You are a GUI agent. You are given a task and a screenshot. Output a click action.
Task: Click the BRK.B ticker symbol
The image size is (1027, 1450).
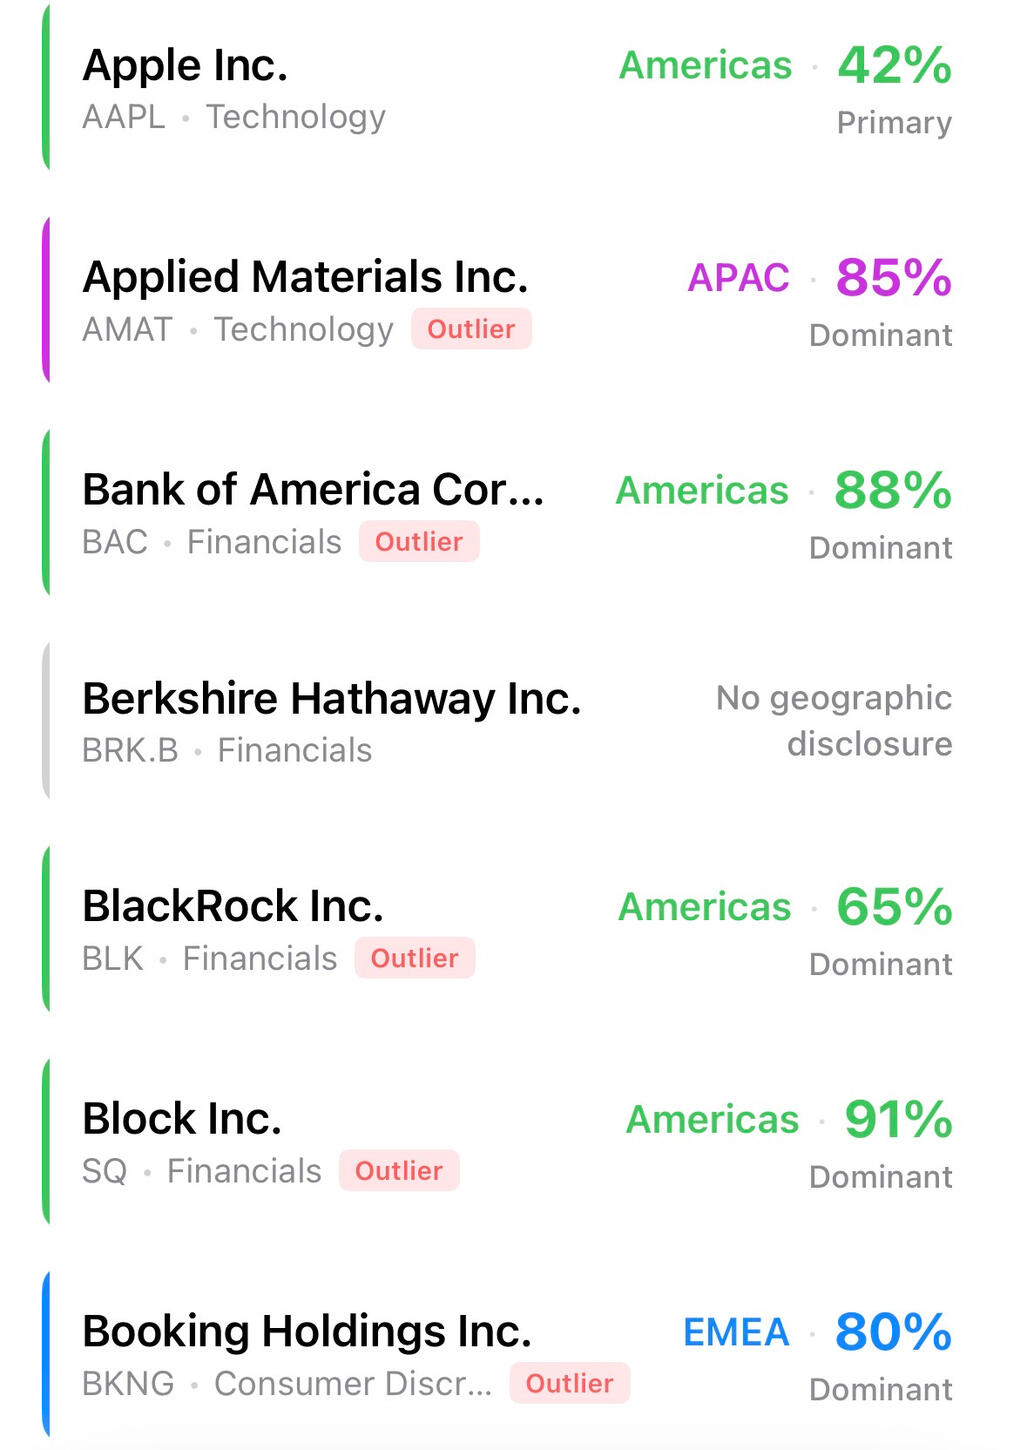[130, 751]
